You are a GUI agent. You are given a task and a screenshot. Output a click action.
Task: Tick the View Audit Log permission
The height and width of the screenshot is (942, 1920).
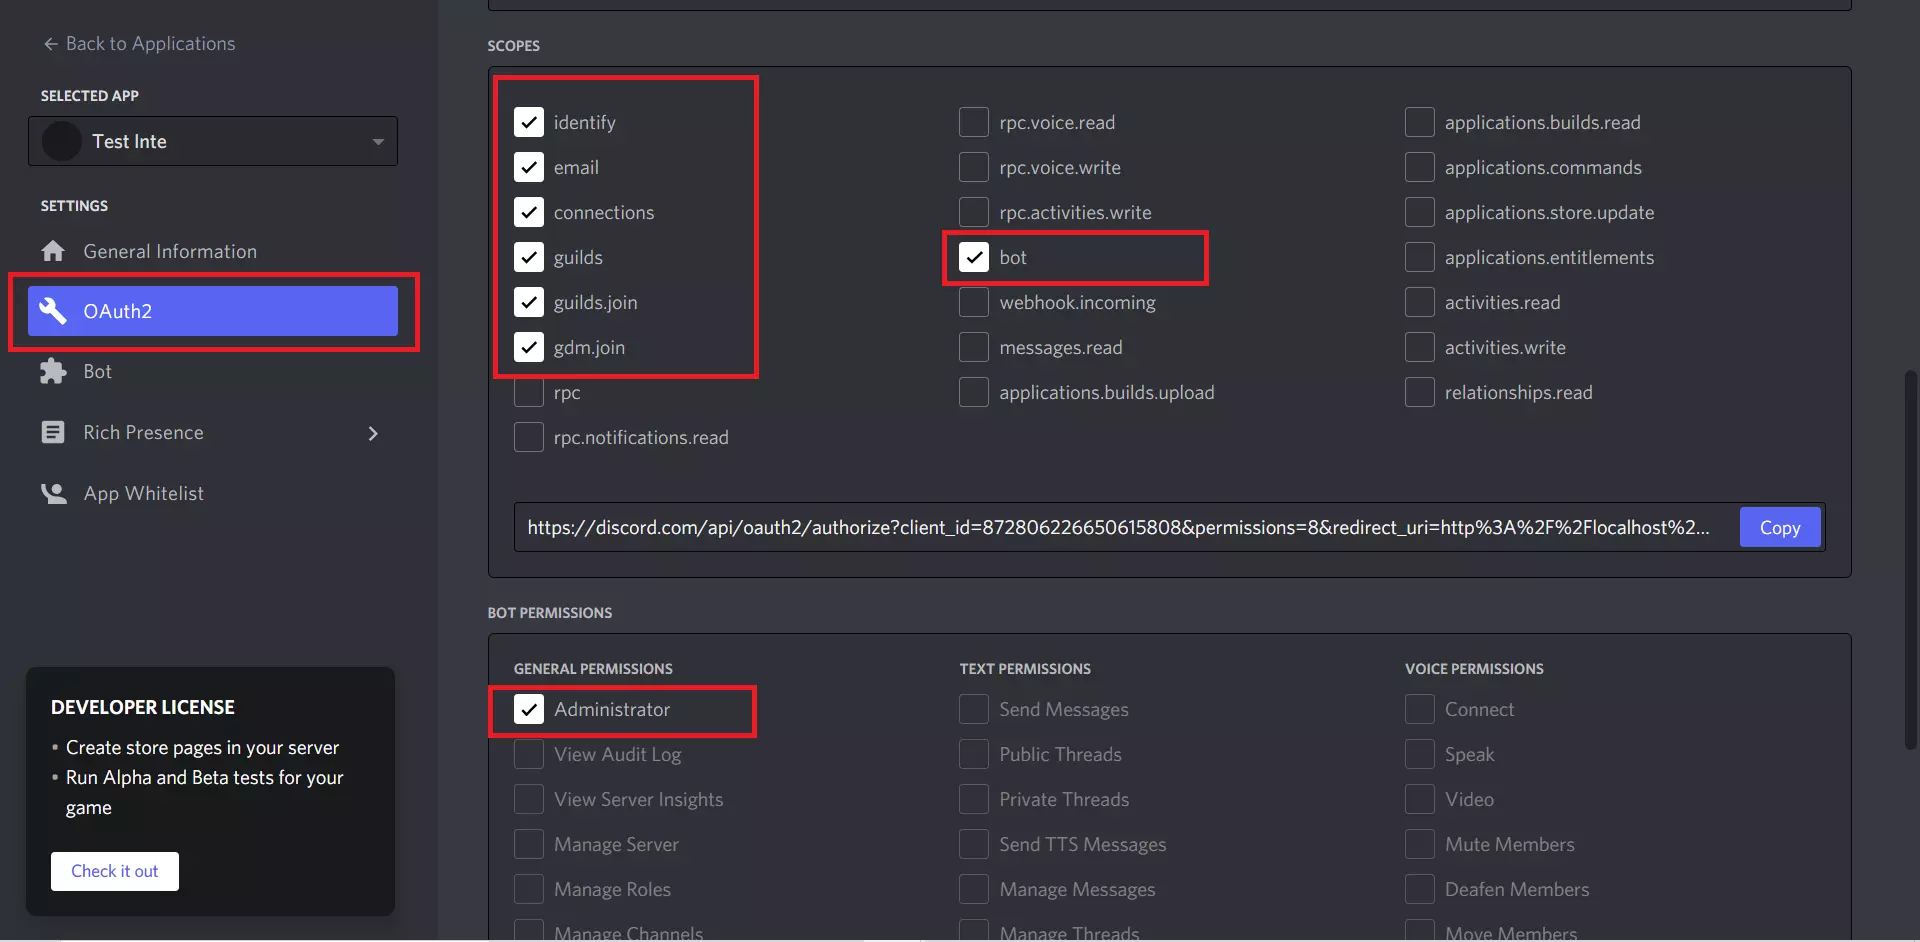pyautogui.click(x=529, y=754)
